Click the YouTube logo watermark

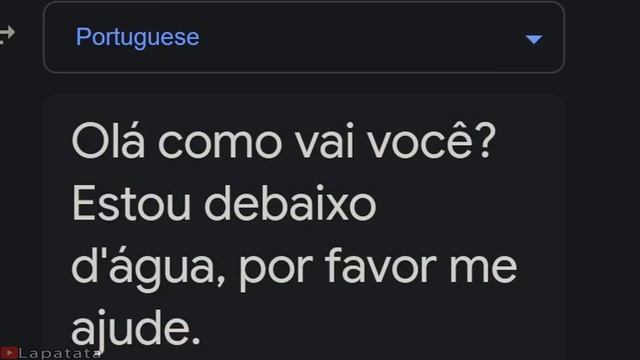9,353
